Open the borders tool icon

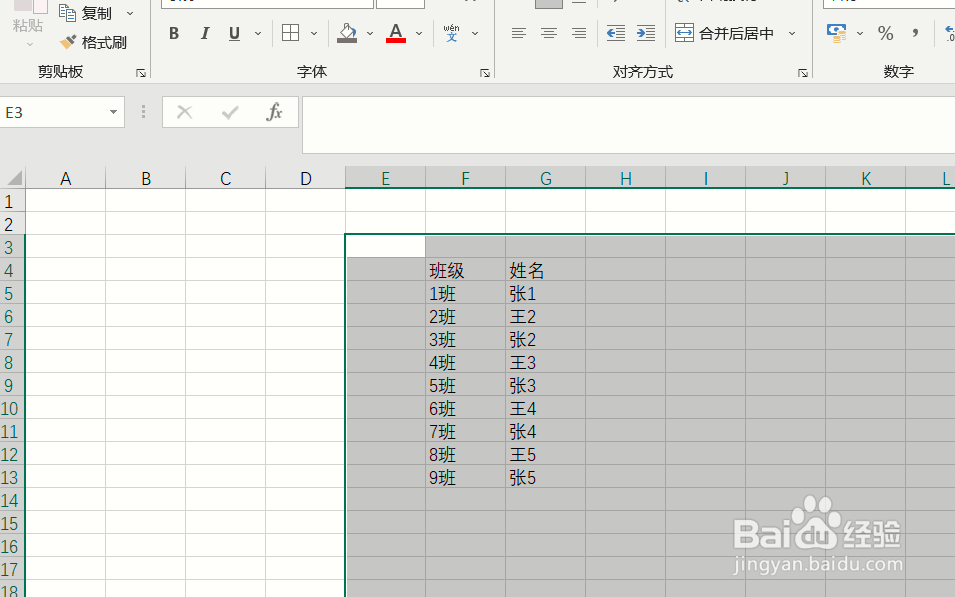(x=288, y=33)
